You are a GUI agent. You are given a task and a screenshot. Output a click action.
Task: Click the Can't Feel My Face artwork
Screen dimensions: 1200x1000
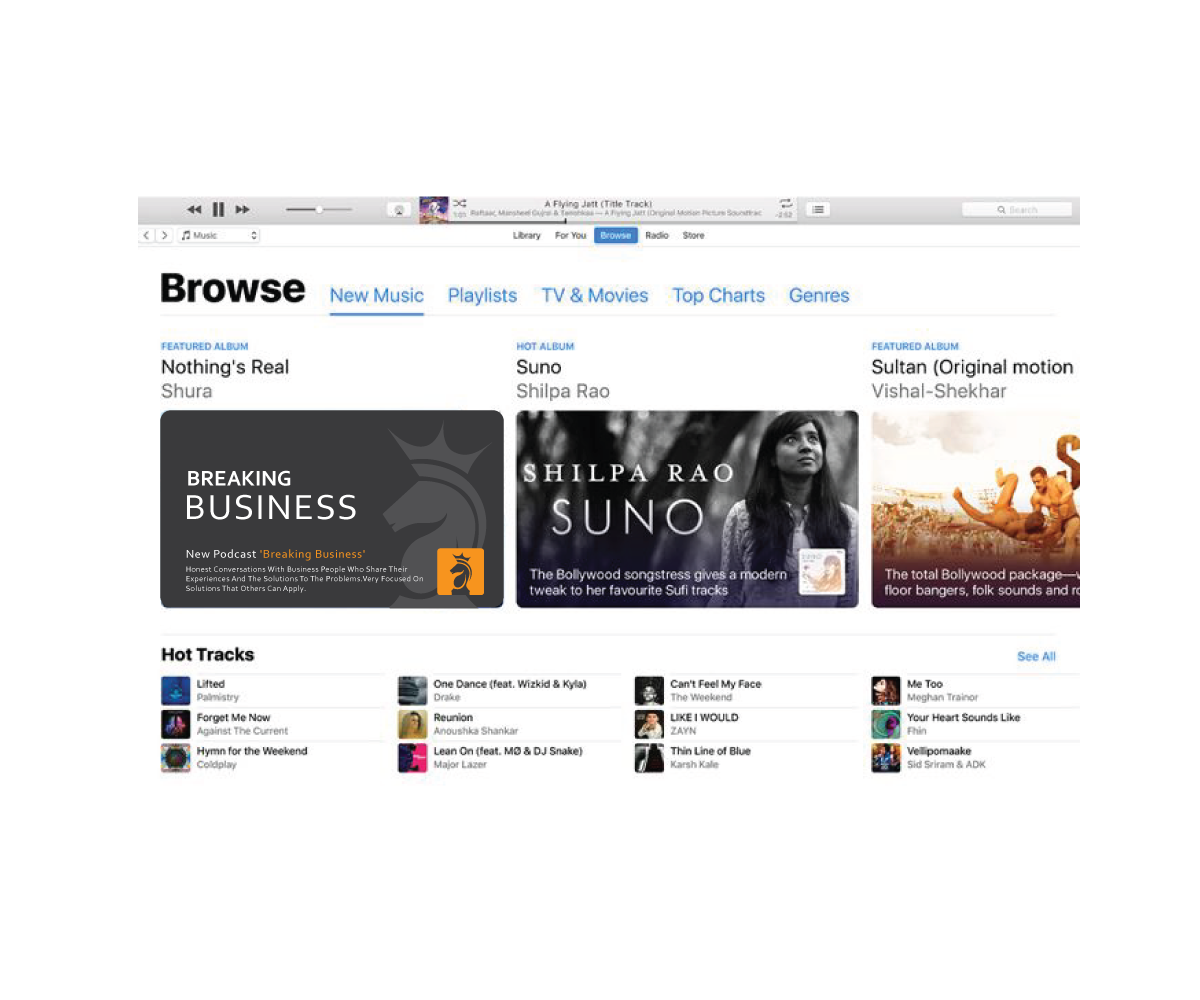tap(650, 691)
